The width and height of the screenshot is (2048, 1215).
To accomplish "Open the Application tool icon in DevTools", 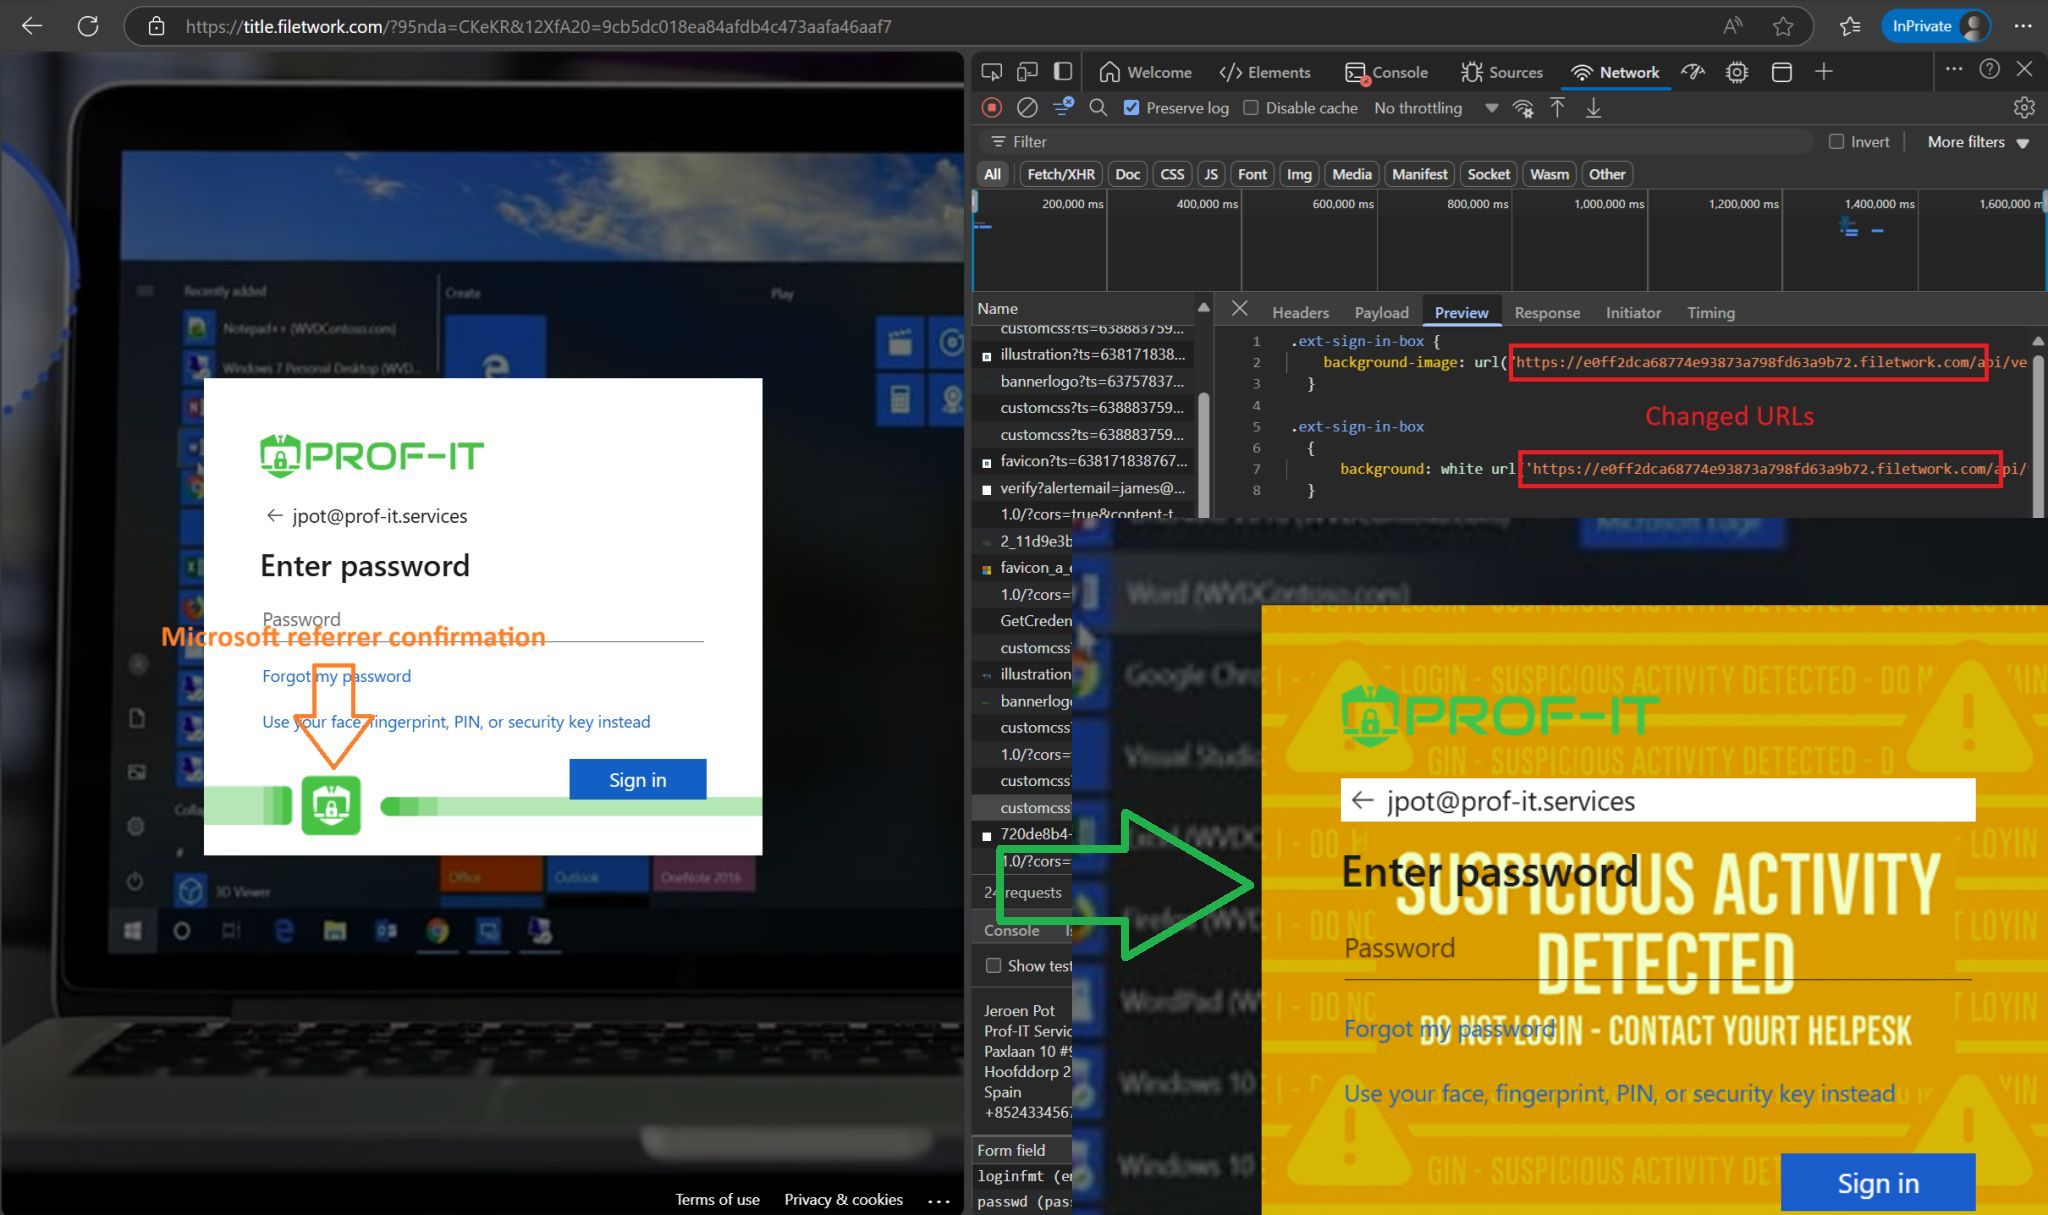I will 1781,72.
